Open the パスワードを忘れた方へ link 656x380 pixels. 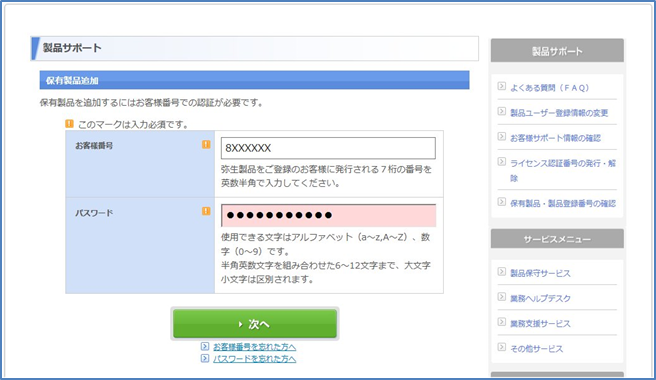coord(254,359)
